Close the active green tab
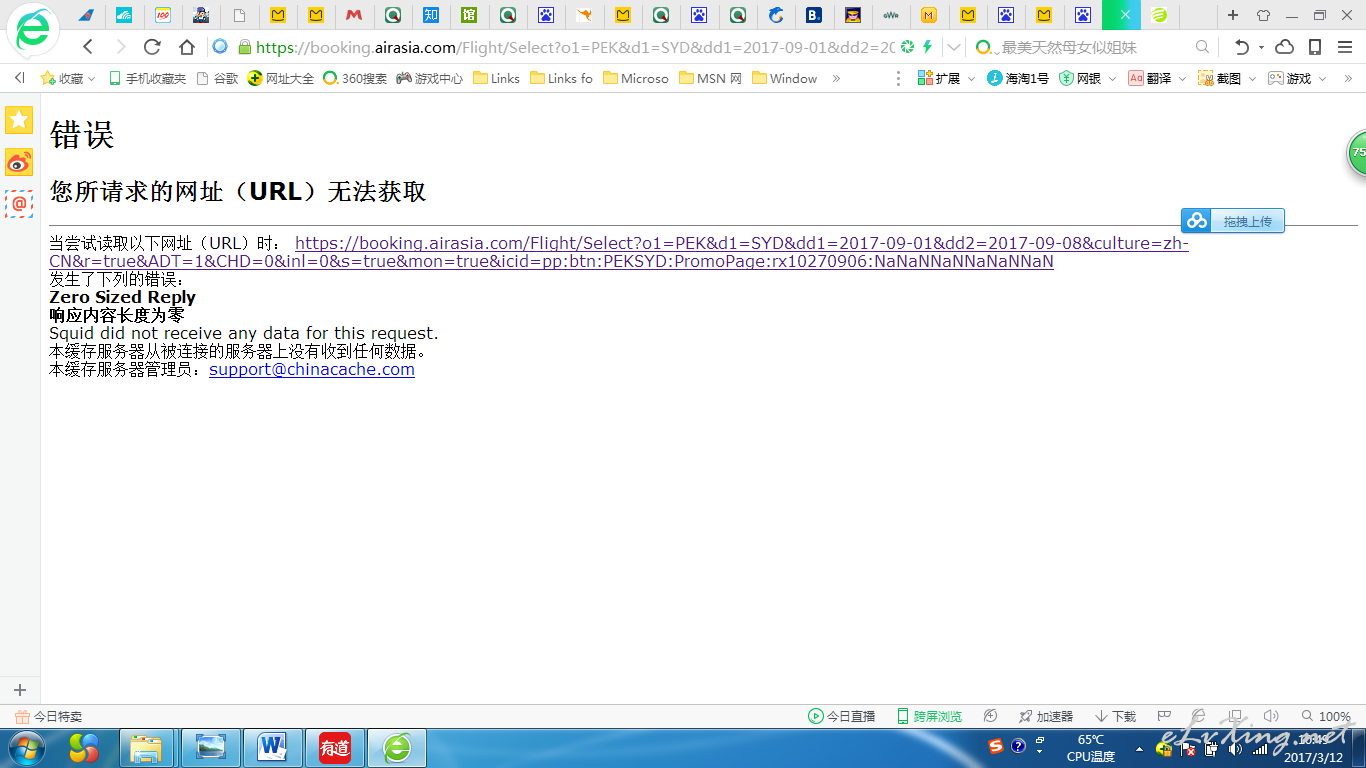Image resolution: width=1366 pixels, height=768 pixels. pyautogui.click(x=1125, y=15)
